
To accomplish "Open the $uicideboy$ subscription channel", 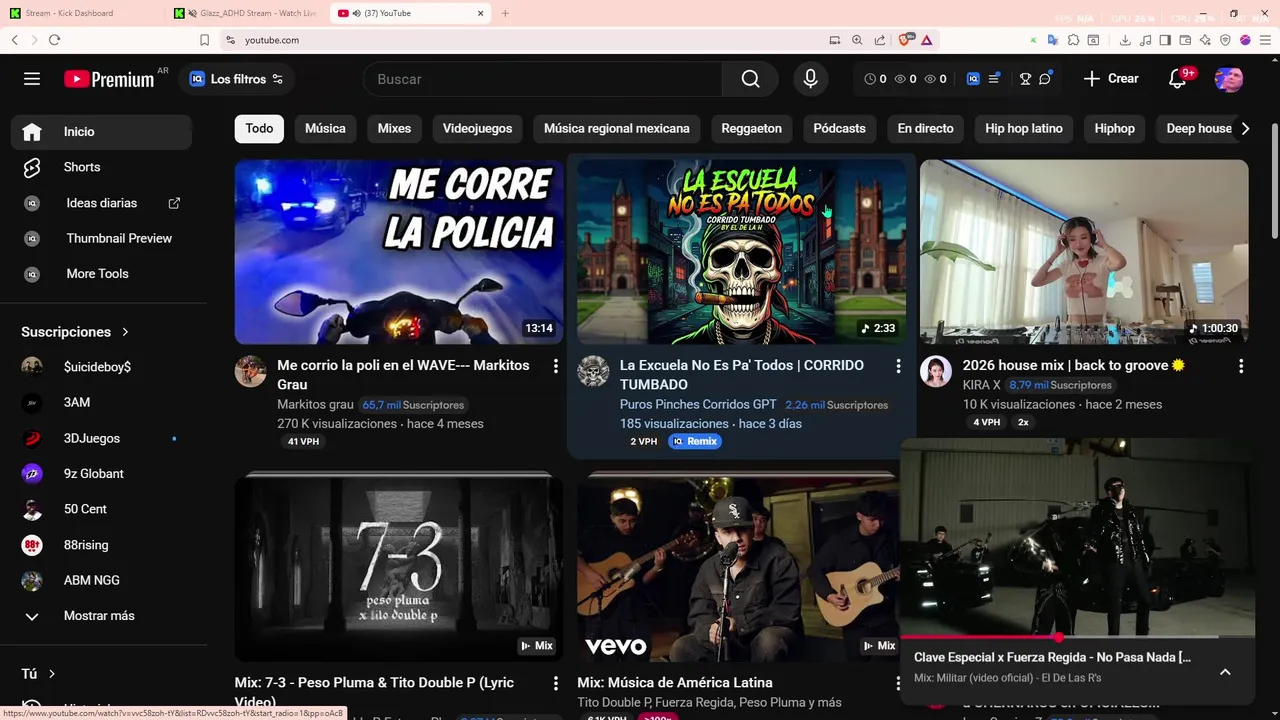I will point(101,367).
